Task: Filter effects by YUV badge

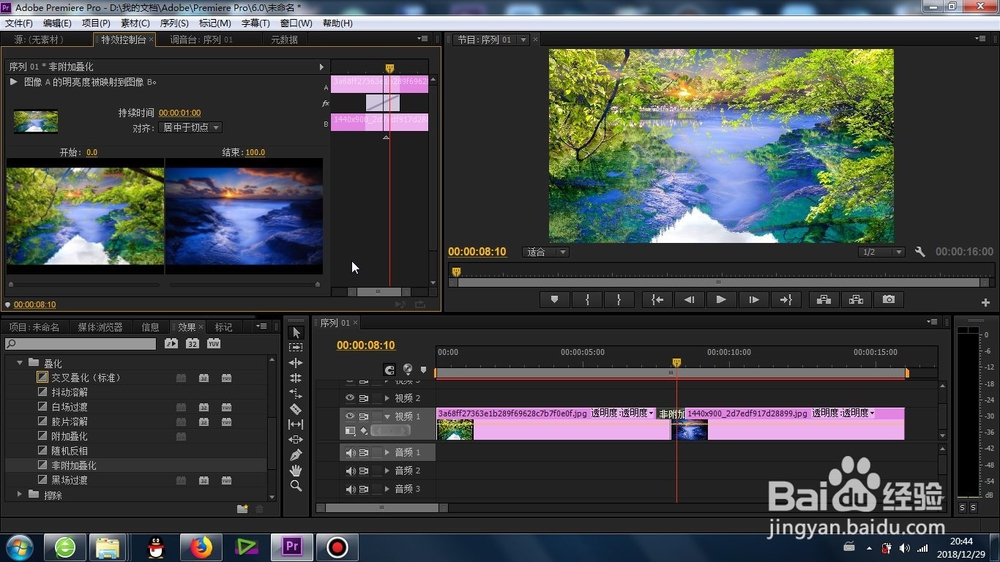Action: click(x=214, y=343)
